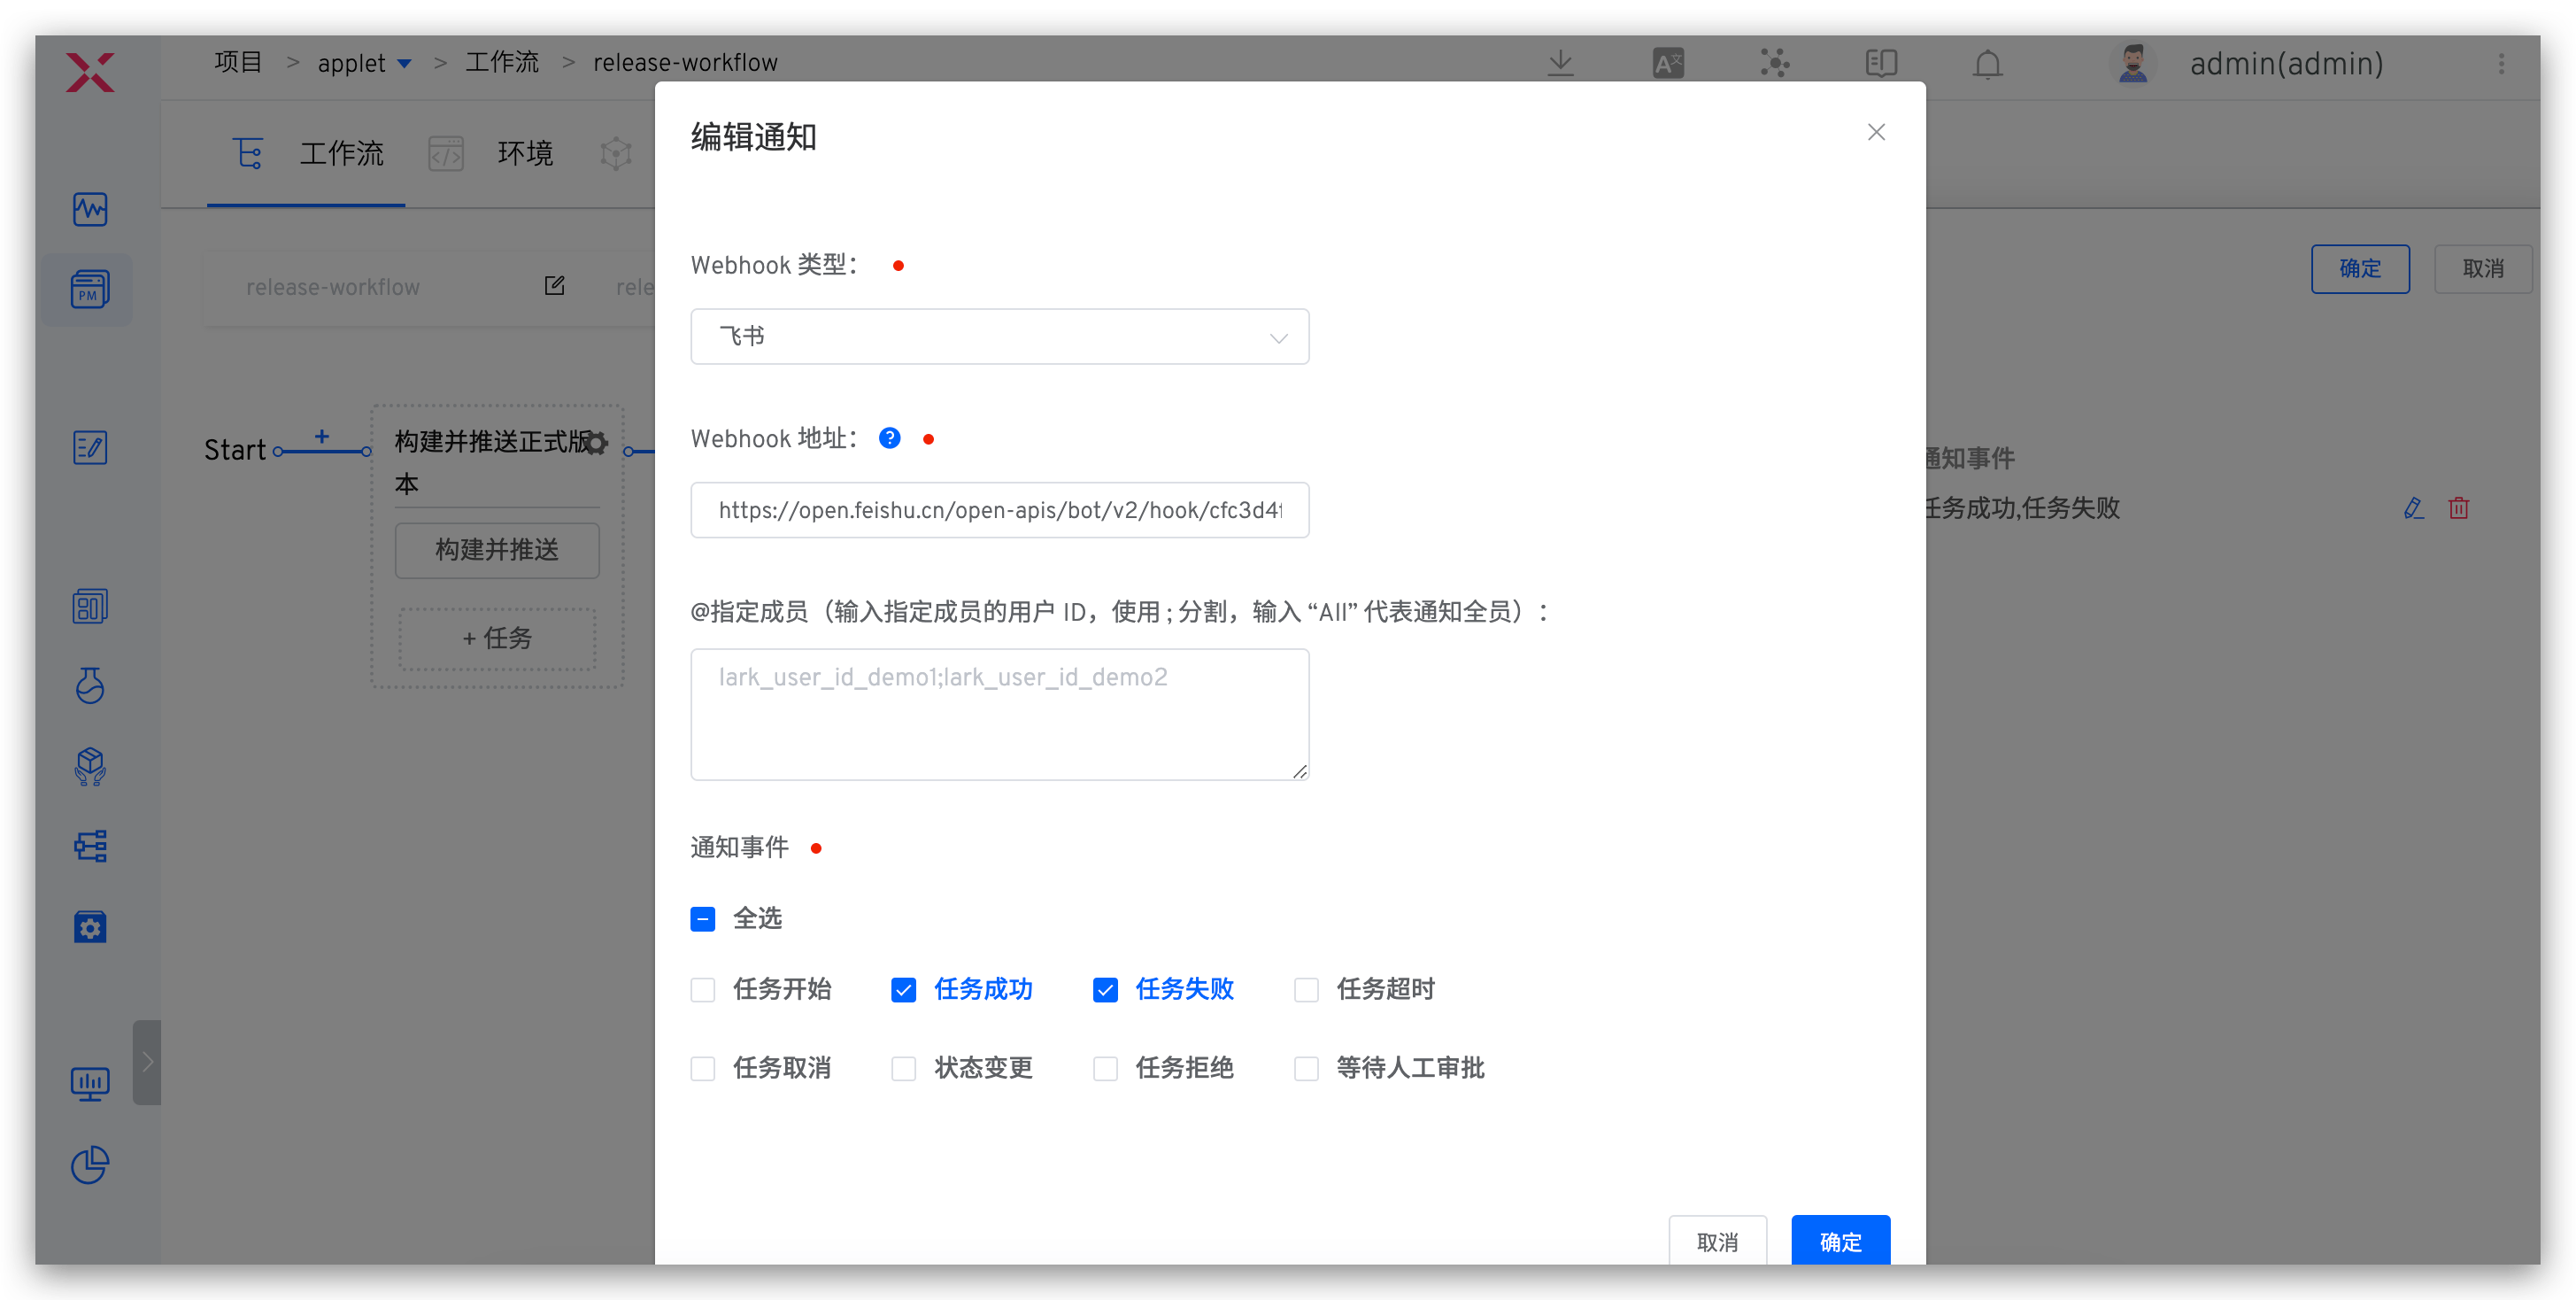Open the box-icon tab next to 环境
Screen dimensions: 2576x1300
[x=616, y=154]
